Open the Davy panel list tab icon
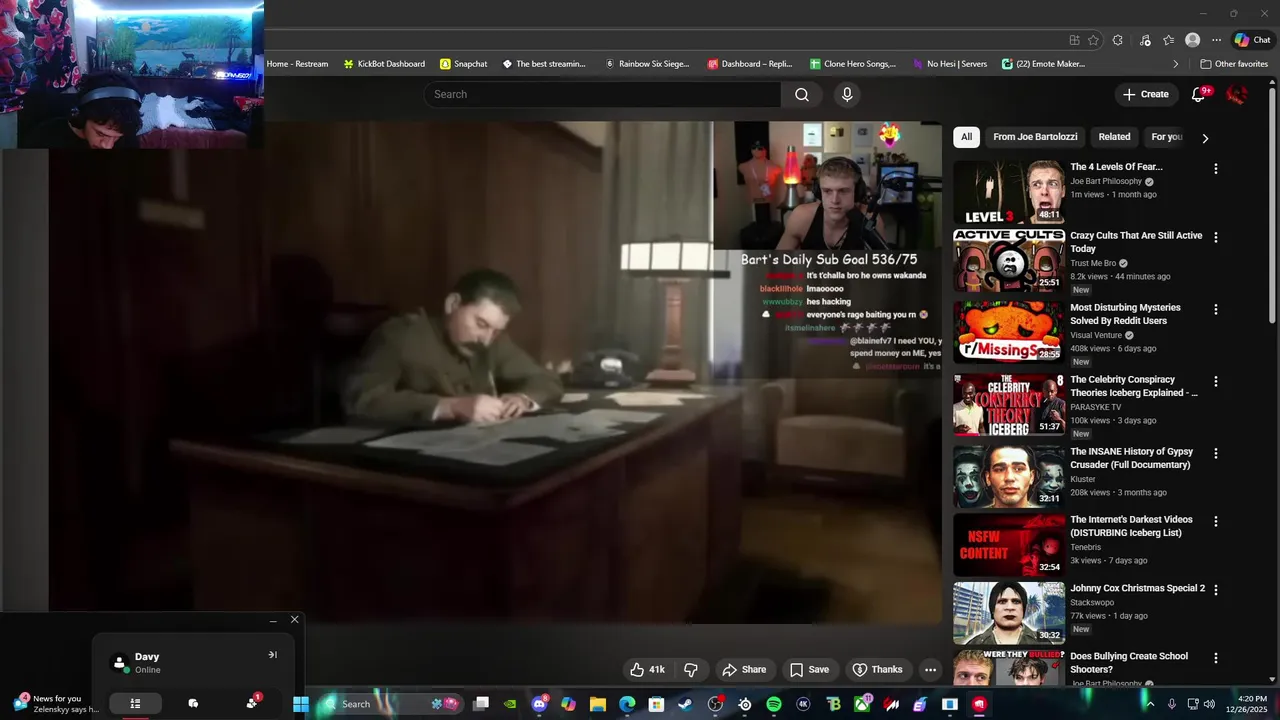This screenshot has width=1280, height=720. point(135,703)
